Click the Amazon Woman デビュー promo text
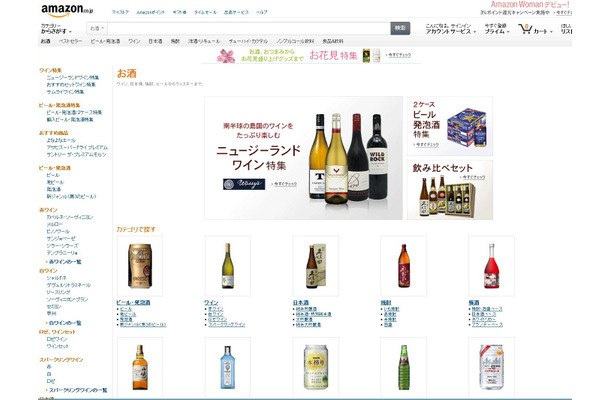This screenshot has height=400, width=610. (530, 5)
